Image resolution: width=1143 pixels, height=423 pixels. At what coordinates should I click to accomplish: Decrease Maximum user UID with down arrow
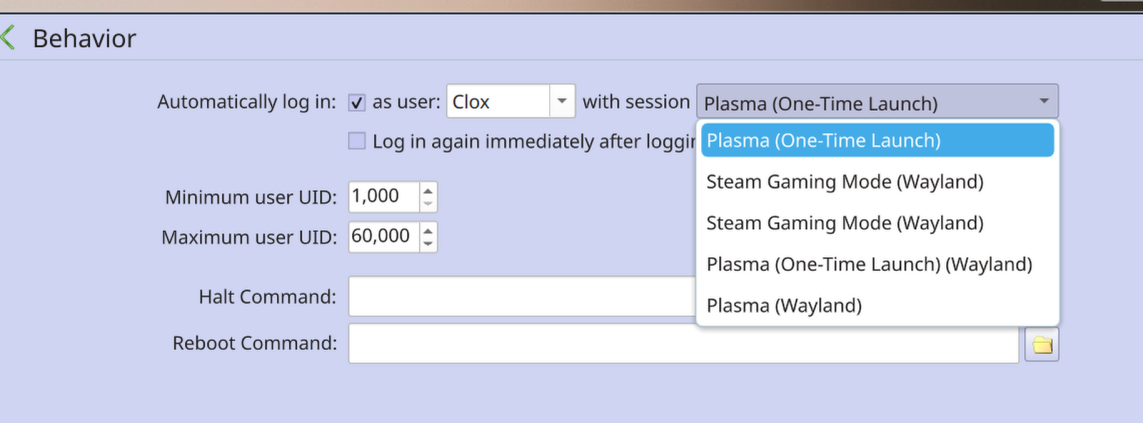pos(428,243)
